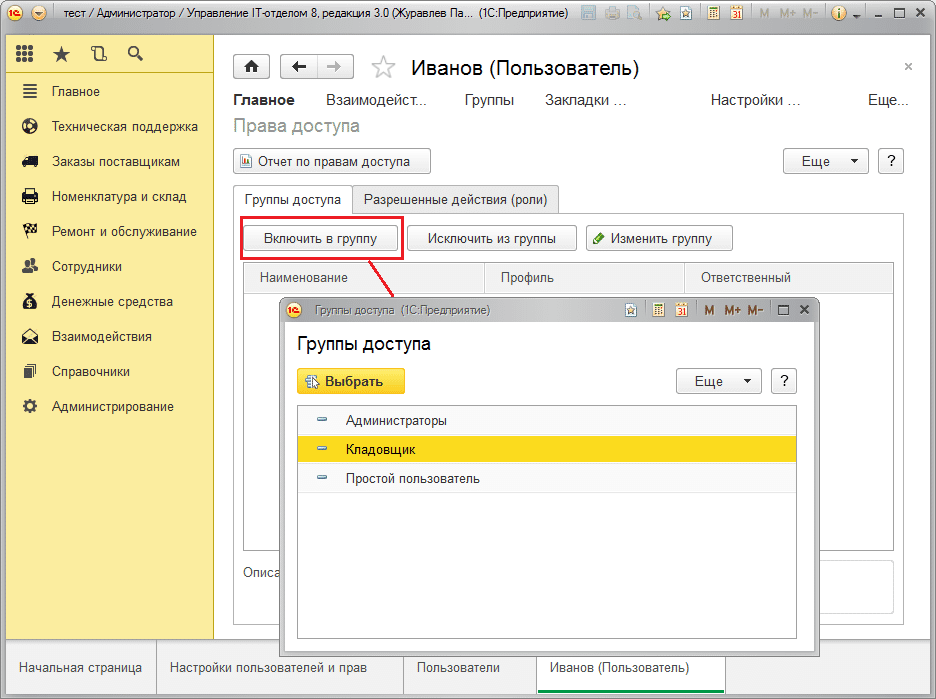The width and height of the screenshot is (936, 699).
Task: Click print icon in title bar
Action: coord(612,13)
